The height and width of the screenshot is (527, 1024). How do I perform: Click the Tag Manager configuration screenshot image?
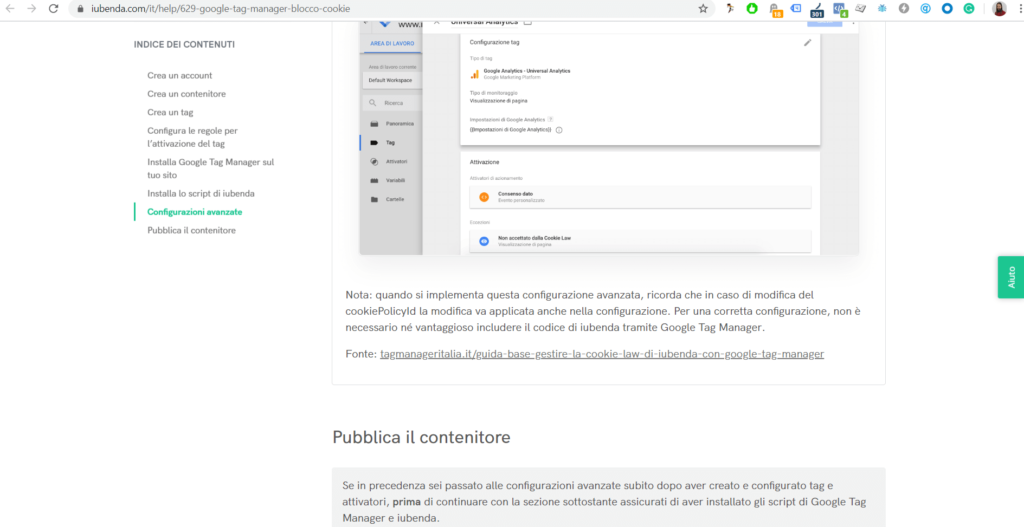coord(609,137)
